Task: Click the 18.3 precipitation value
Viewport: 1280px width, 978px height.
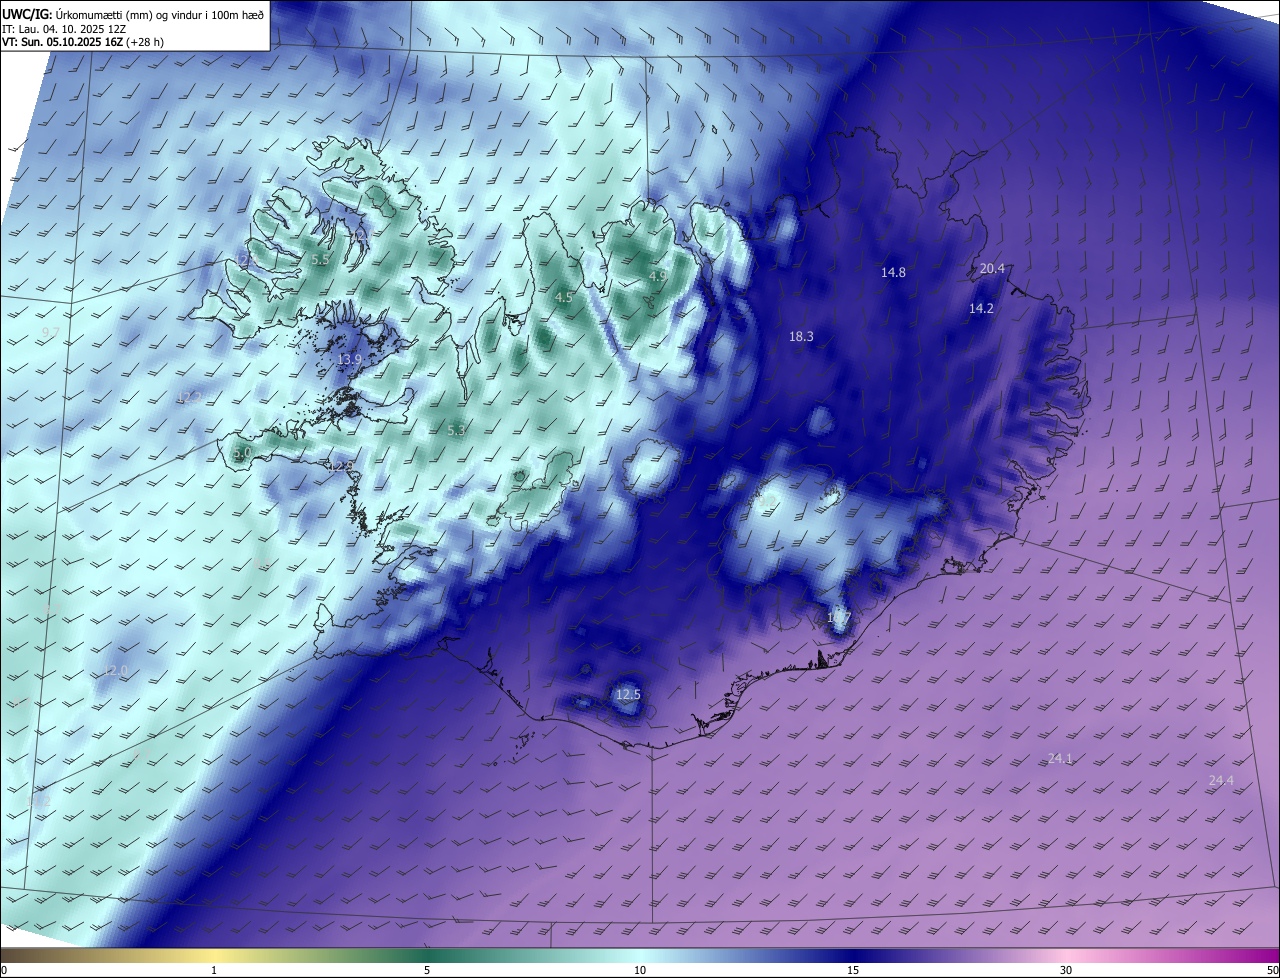Action: (801, 337)
